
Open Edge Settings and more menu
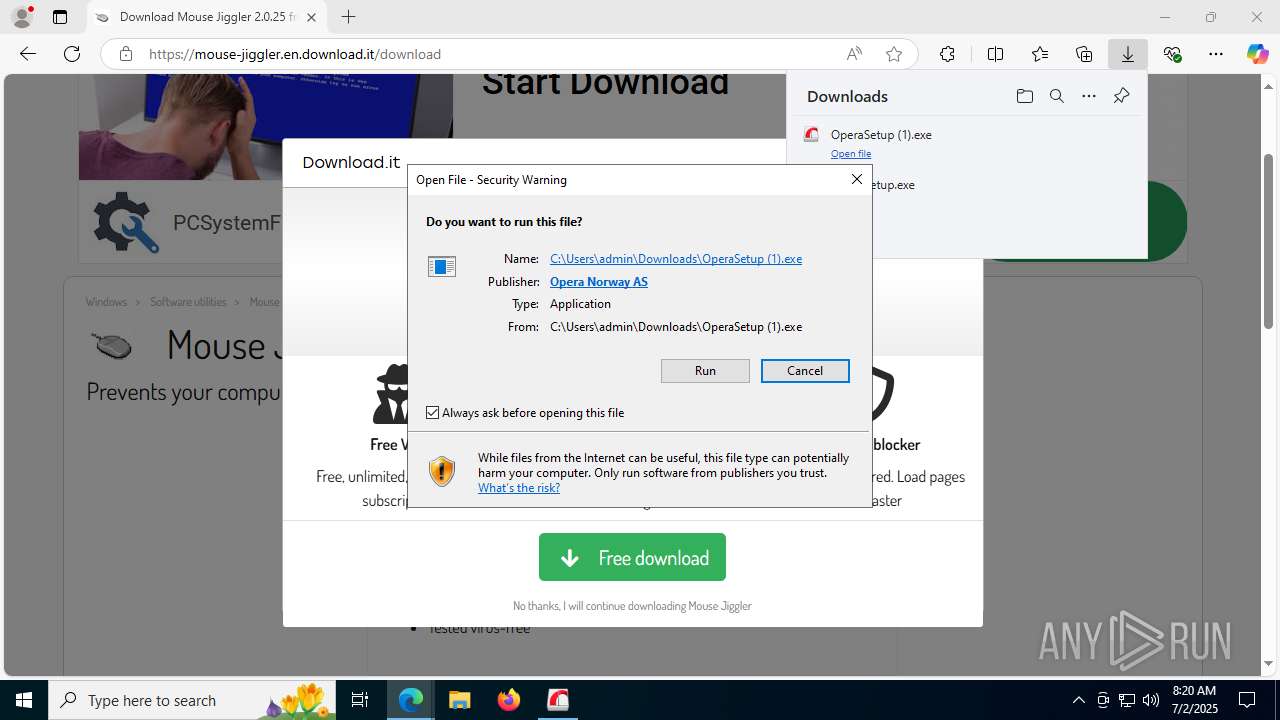tap(1216, 54)
